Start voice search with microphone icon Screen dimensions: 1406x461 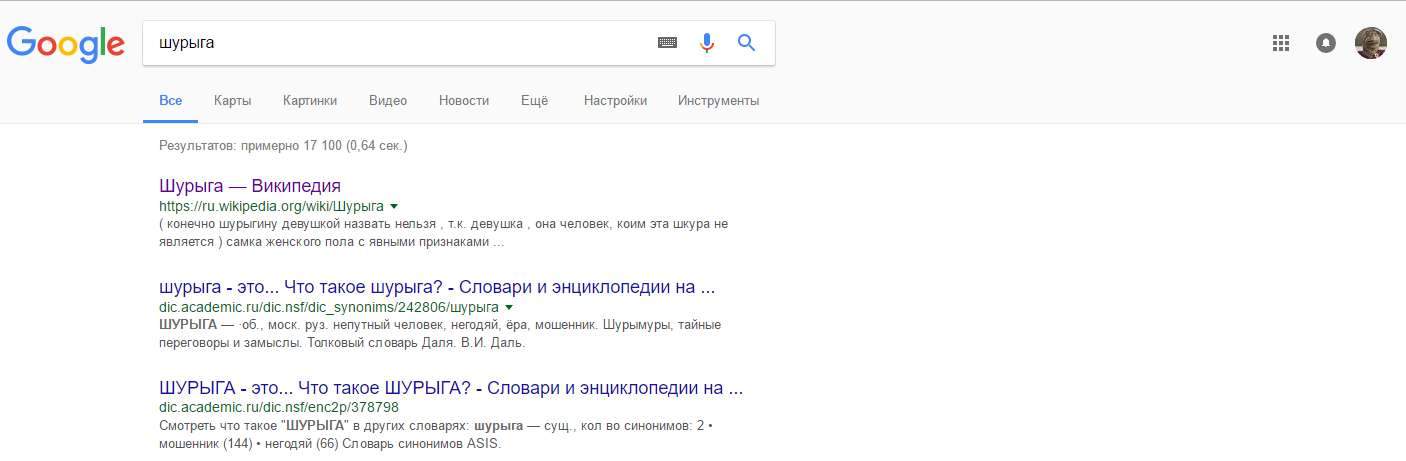click(x=707, y=43)
